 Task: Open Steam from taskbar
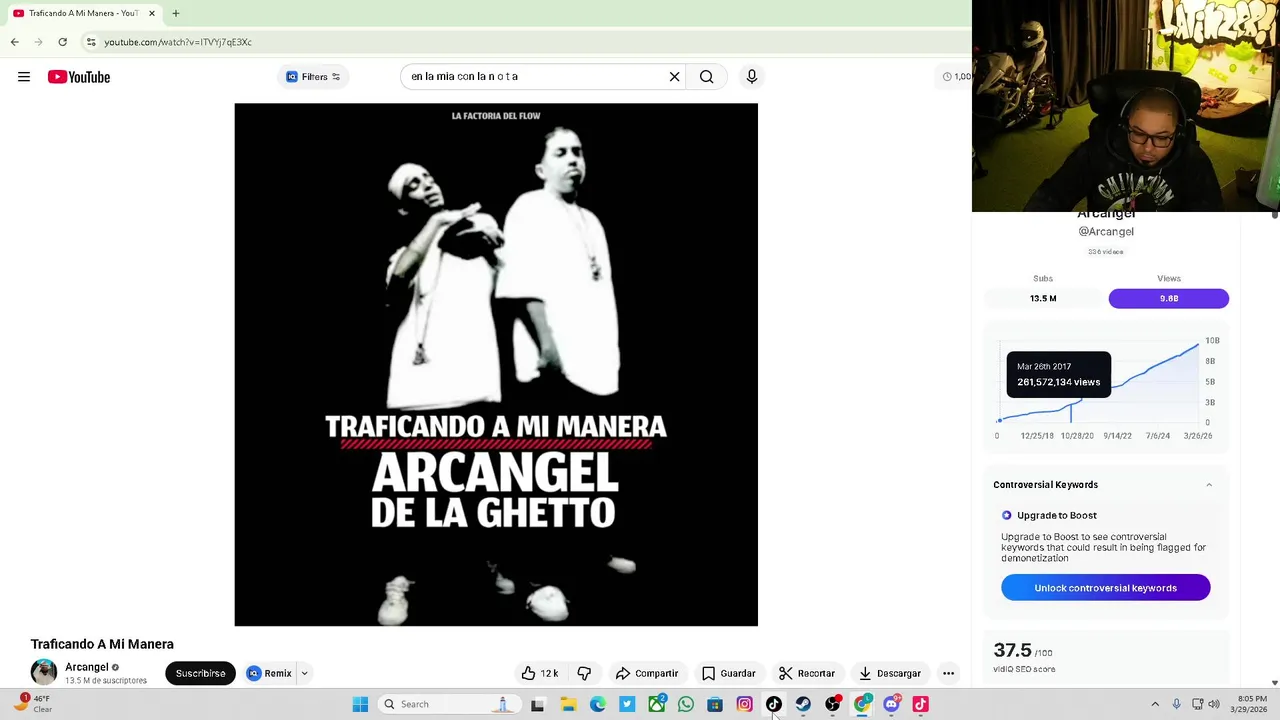803,704
